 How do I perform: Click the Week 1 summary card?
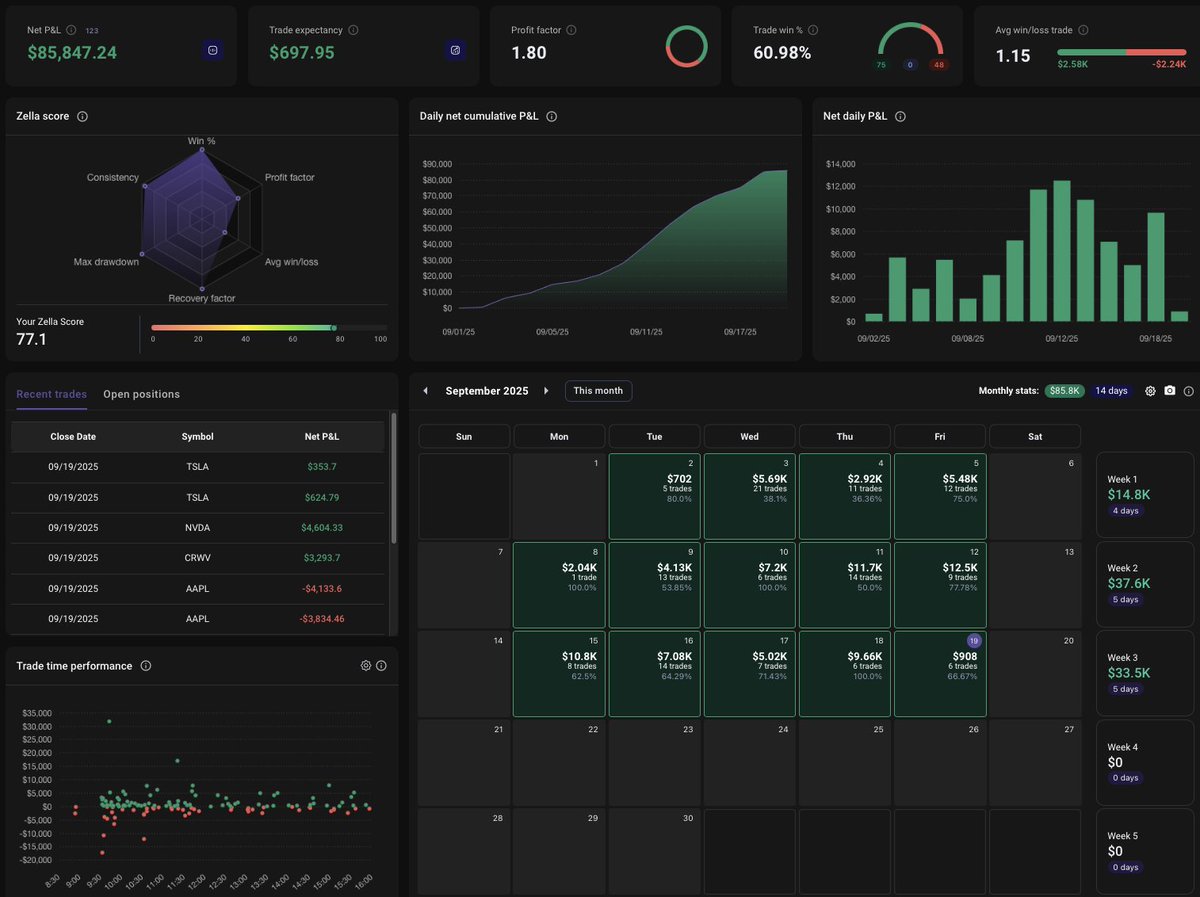tap(1145, 495)
